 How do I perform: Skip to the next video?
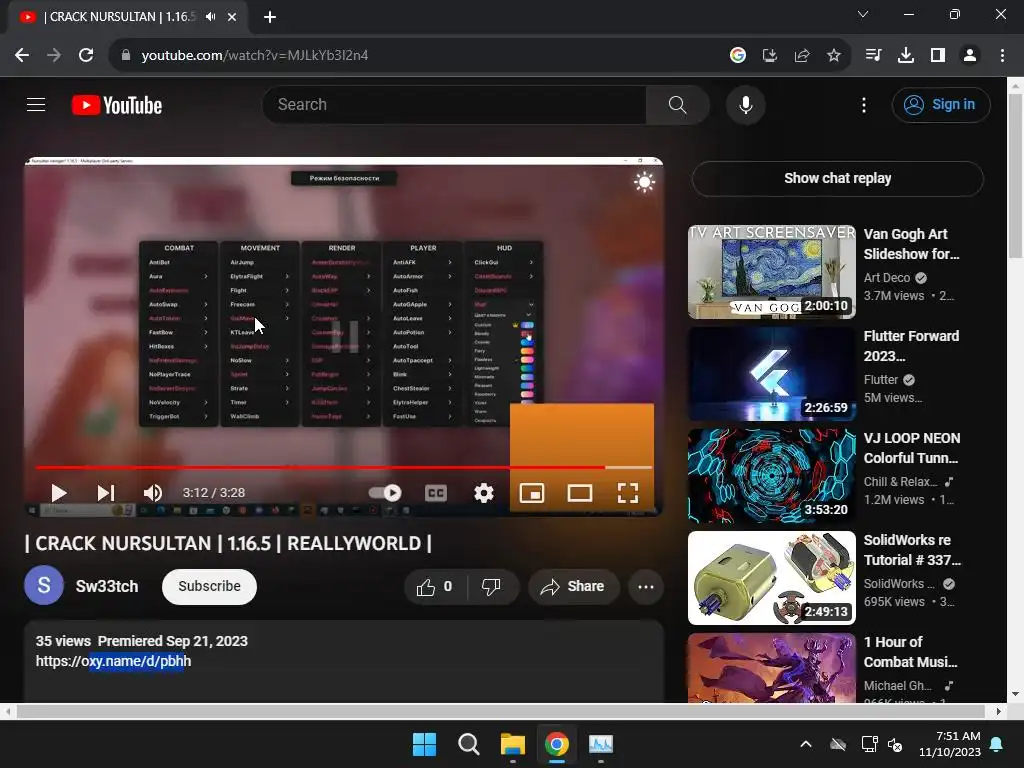pyautogui.click(x=106, y=493)
